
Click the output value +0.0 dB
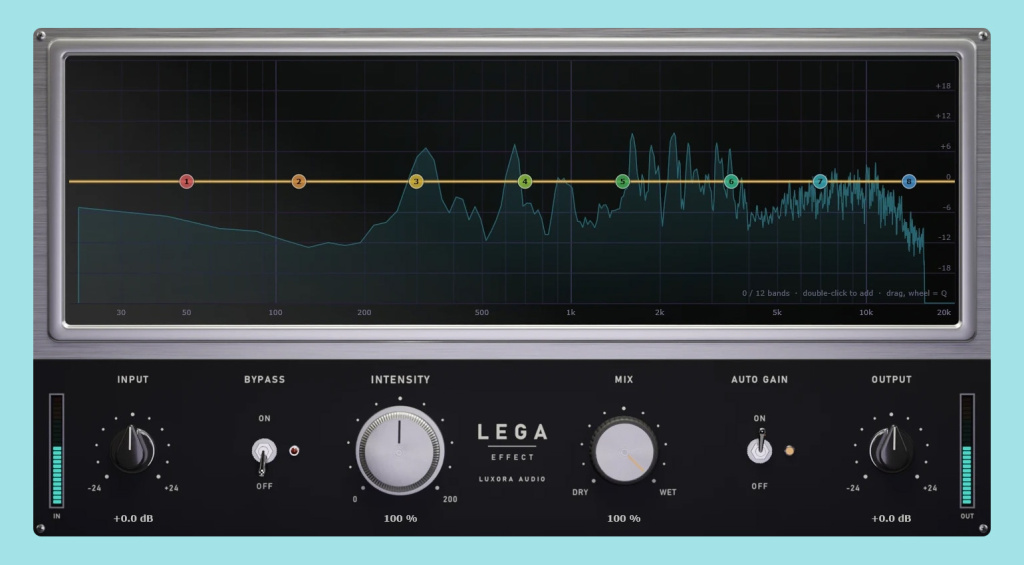click(x=891, y=519)
